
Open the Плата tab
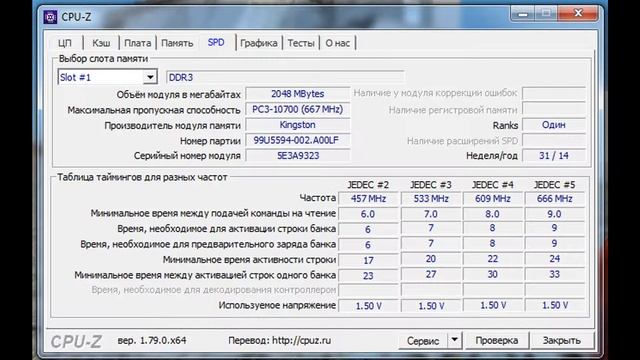tap(138, 43)
